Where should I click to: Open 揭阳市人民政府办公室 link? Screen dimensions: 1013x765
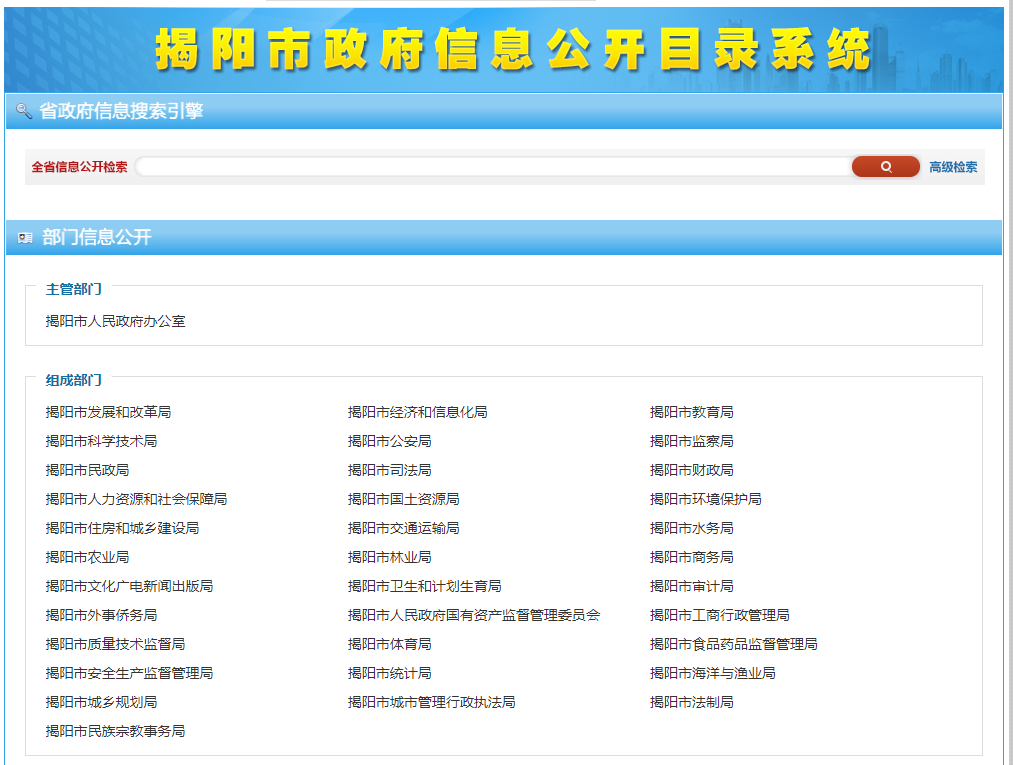point(116,321)
